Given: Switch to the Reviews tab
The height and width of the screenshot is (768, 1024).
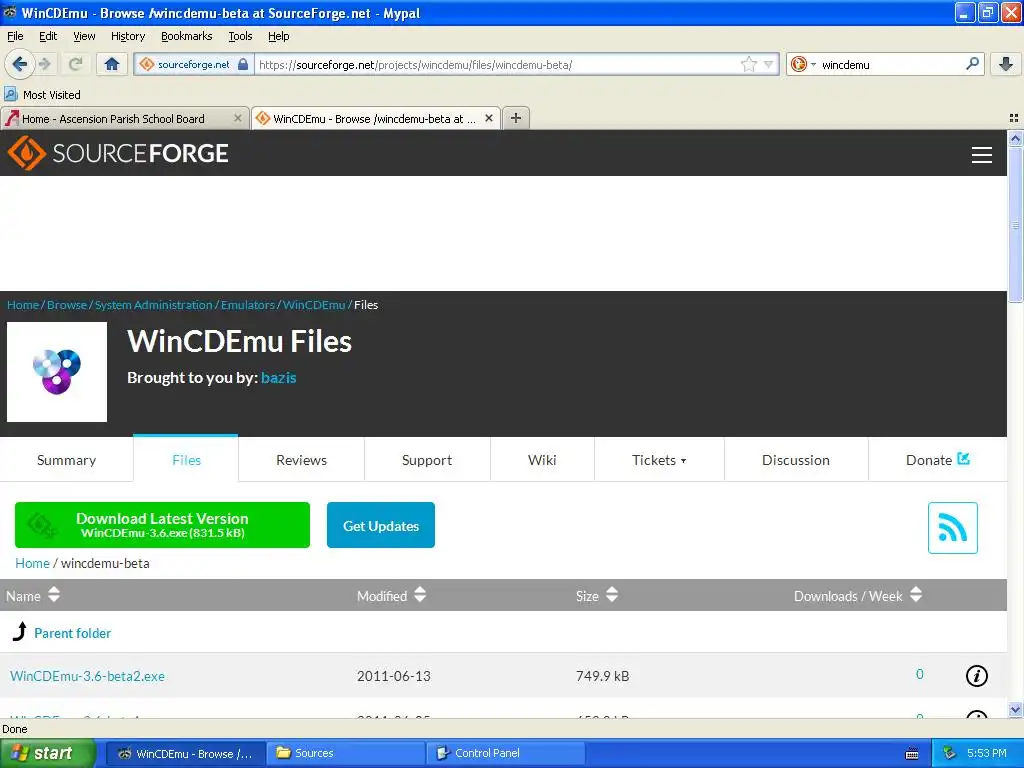Looking at the screenshot, I should point(301,460).
